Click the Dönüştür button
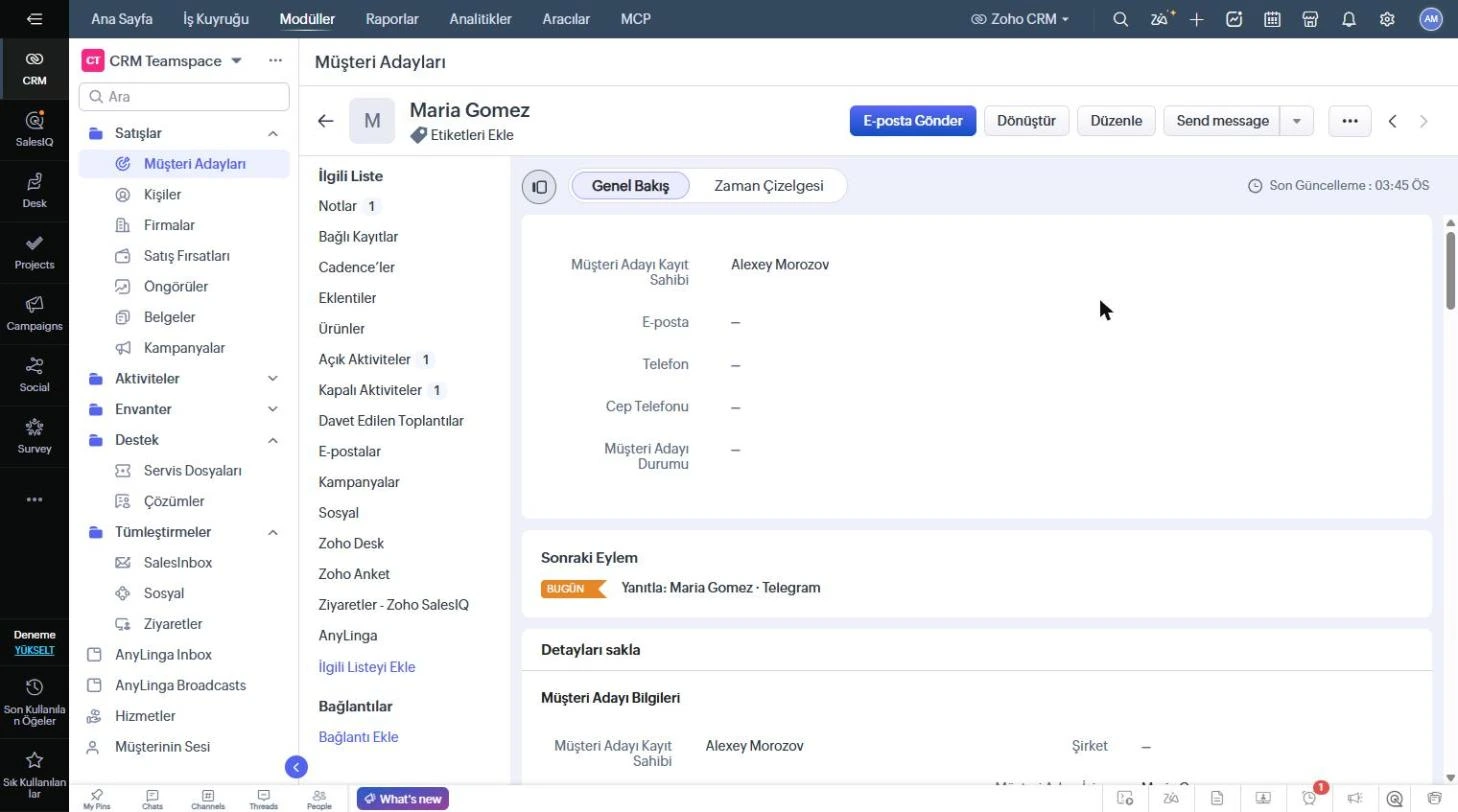Screen dimensions: 1458x812 tap(1027, 121)
